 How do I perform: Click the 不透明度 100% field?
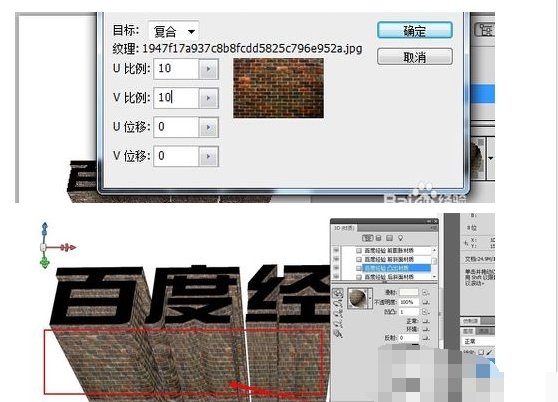click(409, 302)
